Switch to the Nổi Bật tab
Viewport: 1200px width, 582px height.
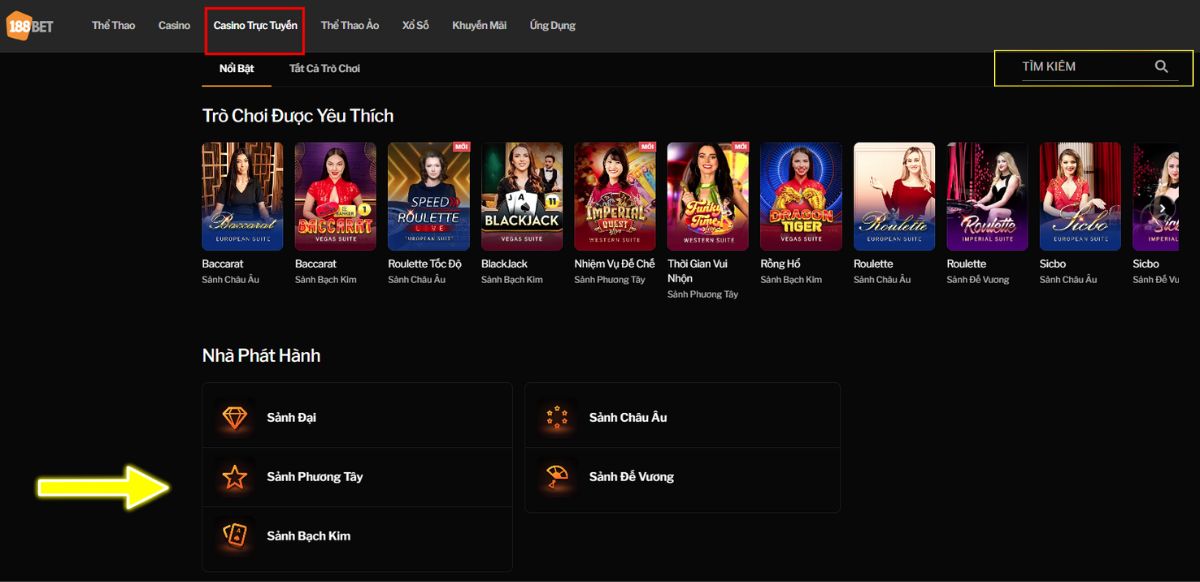237,68
